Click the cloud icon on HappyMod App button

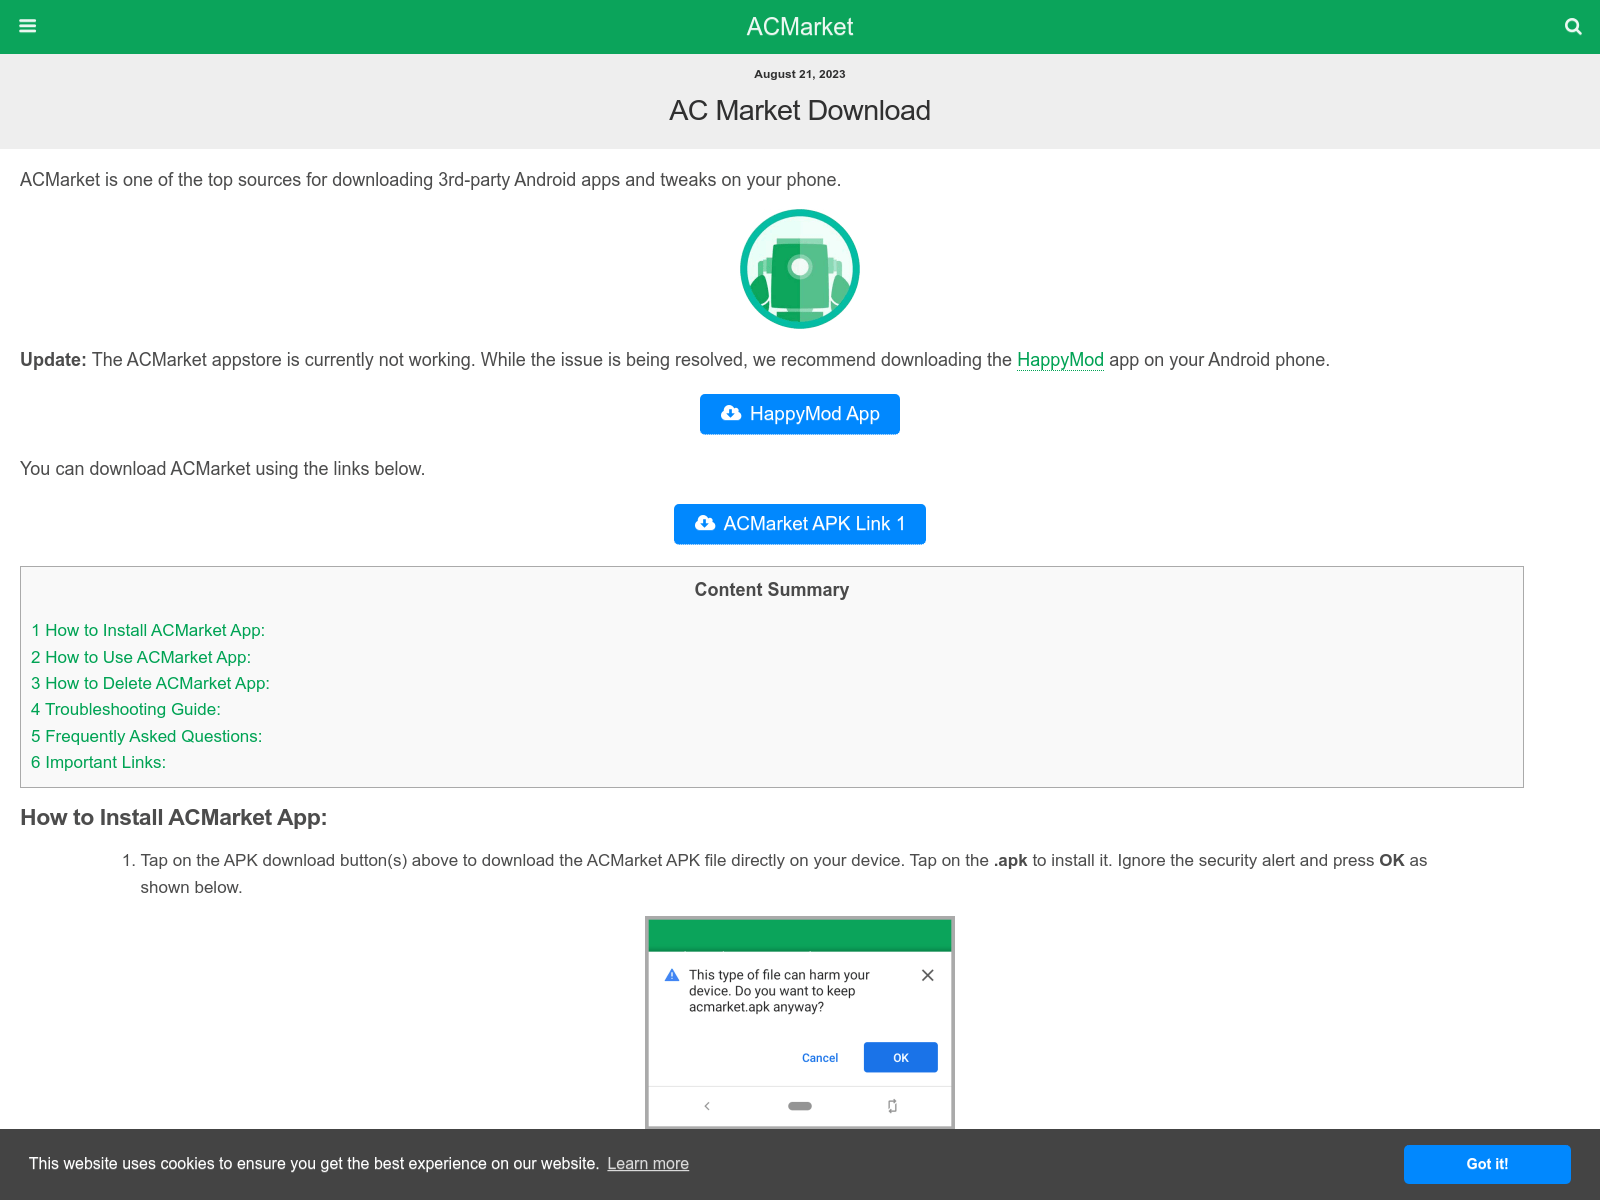731,413
